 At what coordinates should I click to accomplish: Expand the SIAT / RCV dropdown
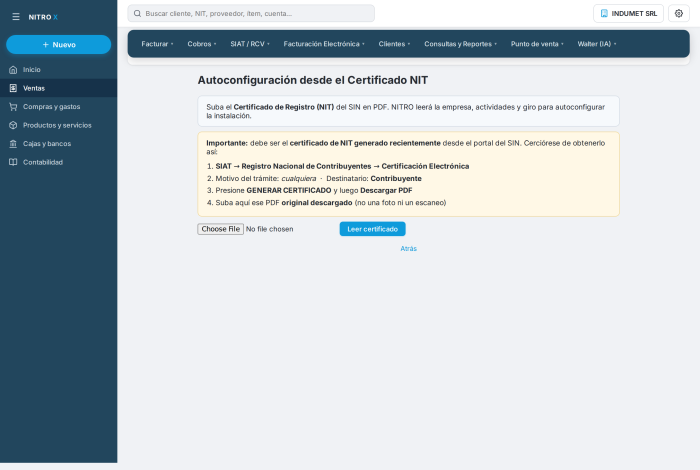tap(250, 44)
